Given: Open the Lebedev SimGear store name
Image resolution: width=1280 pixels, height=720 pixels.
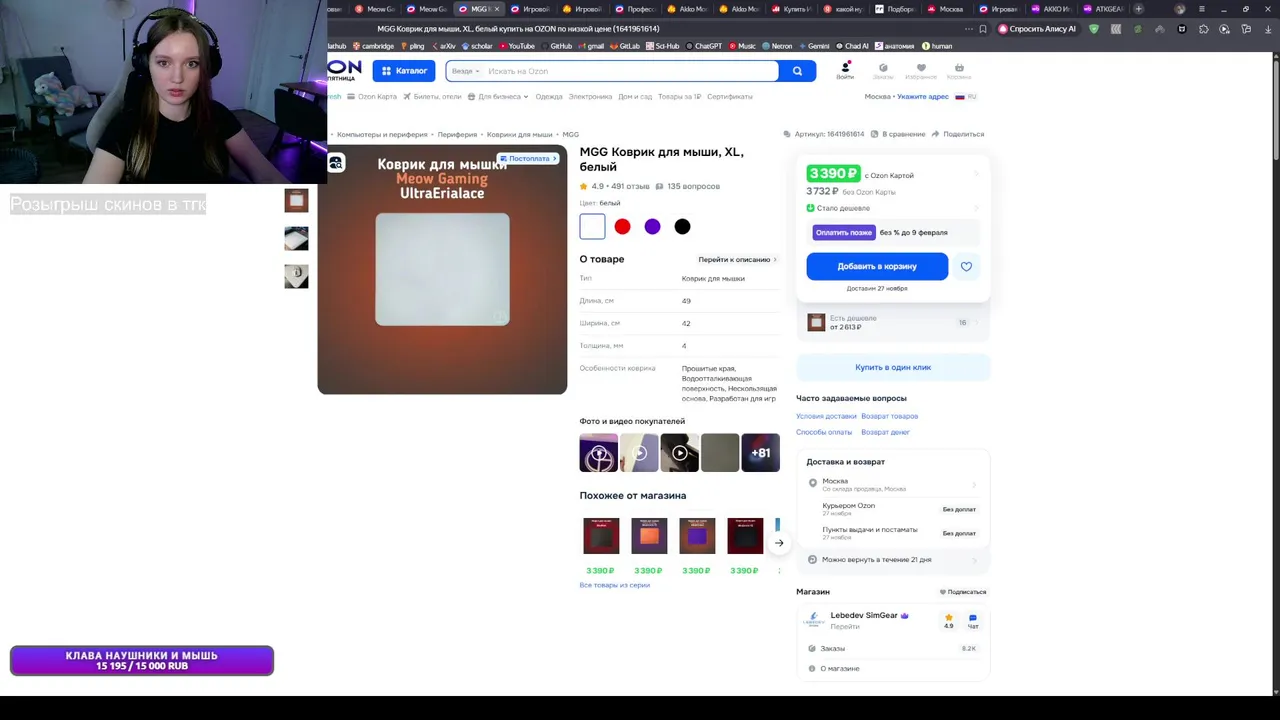Looking at the screenshot, I should pos(864,615).
